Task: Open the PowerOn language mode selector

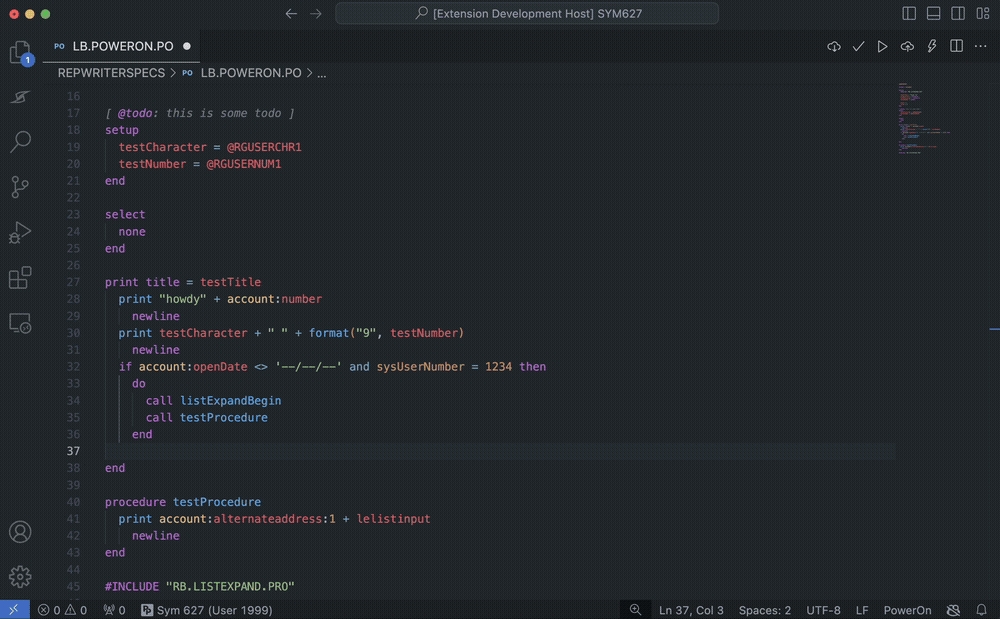Action: (x=907, y=610)
